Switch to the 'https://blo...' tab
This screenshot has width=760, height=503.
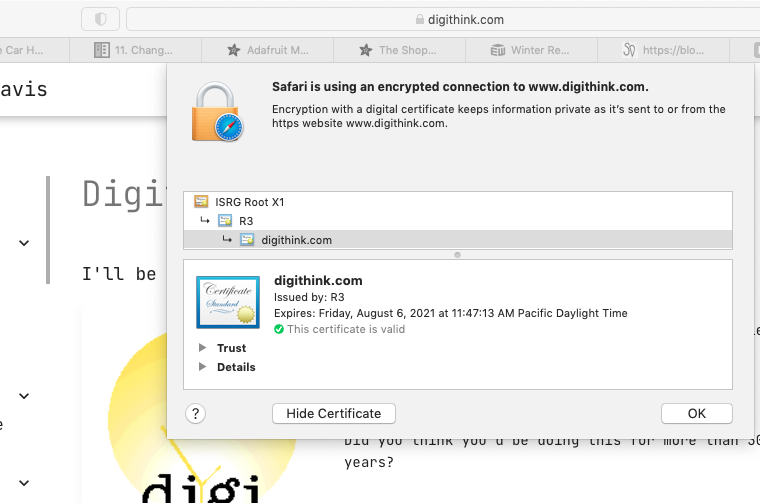coord(663,50)
